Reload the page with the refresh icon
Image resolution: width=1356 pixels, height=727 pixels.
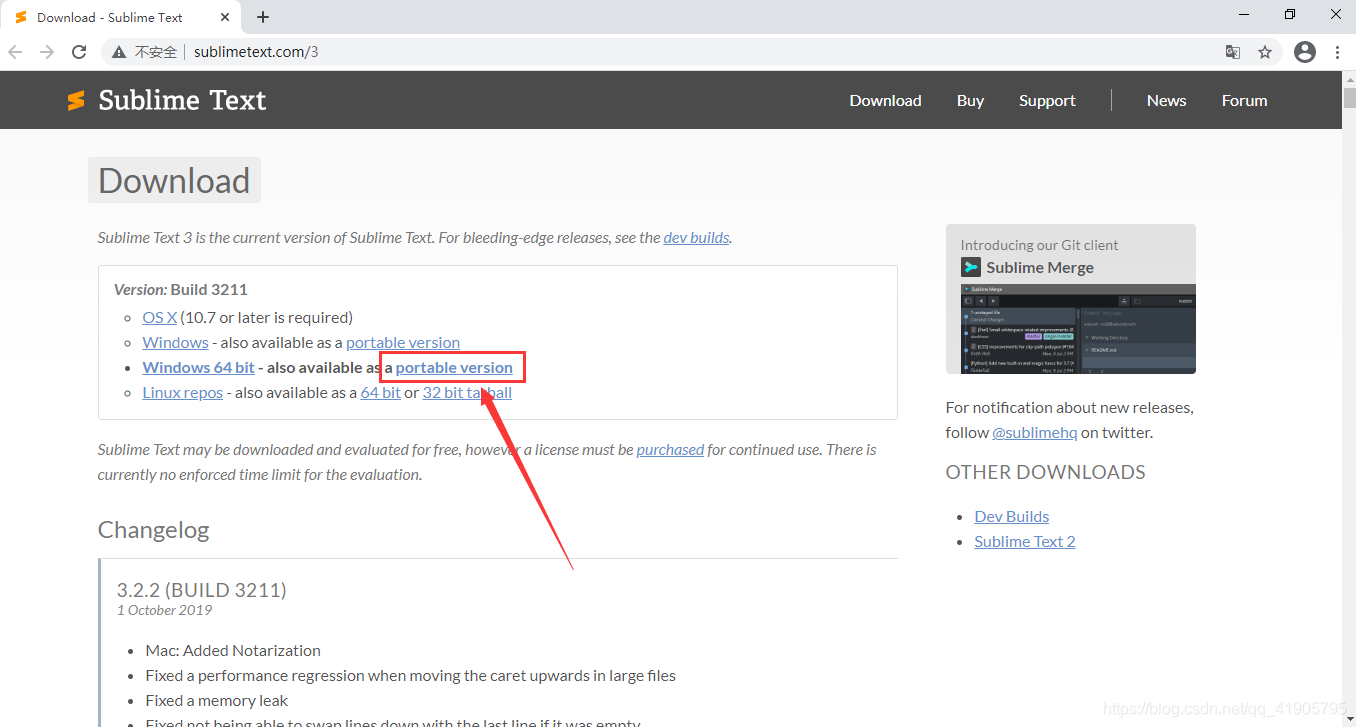pos(79,52)
